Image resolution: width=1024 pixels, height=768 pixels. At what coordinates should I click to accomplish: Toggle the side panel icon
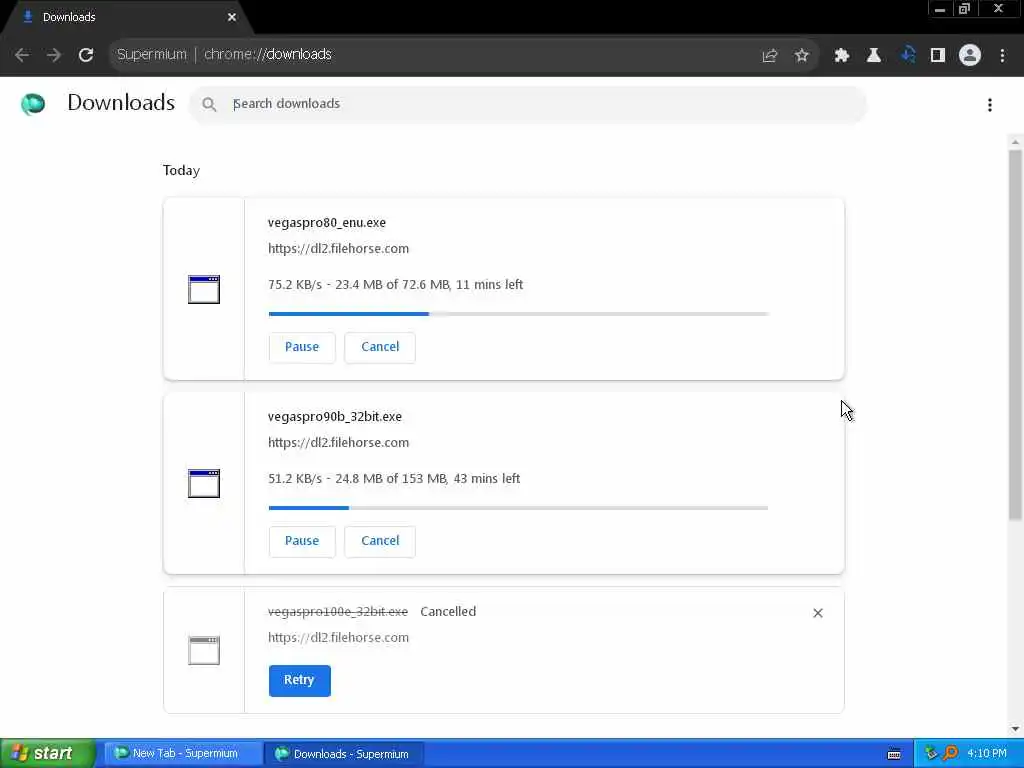pos(938,56)
